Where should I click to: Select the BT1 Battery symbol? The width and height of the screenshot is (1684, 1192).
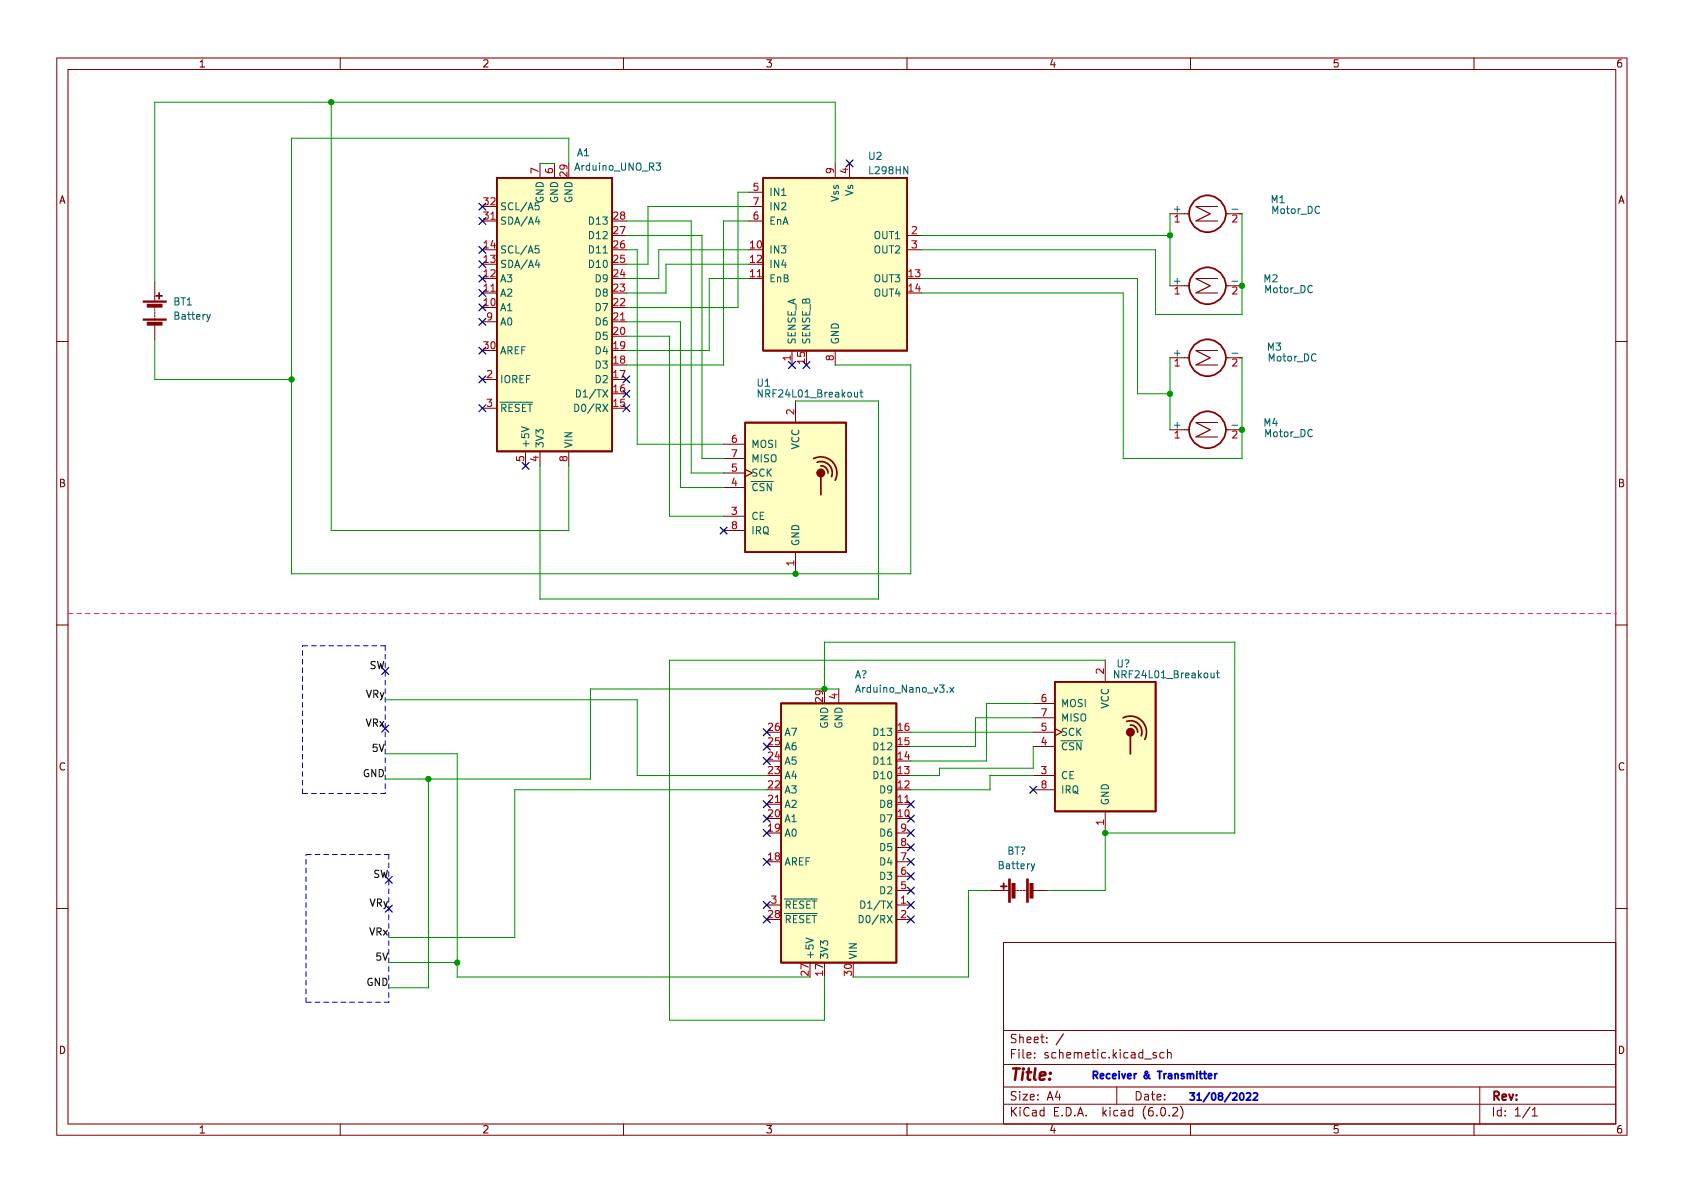point(154,310)
